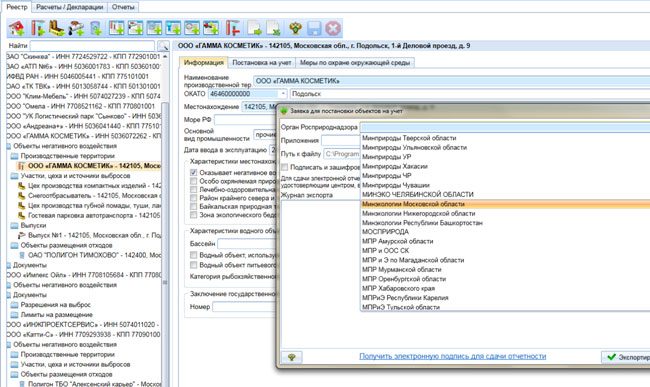
Task: Click the add workshop section icon
Action: click(57, 28)
